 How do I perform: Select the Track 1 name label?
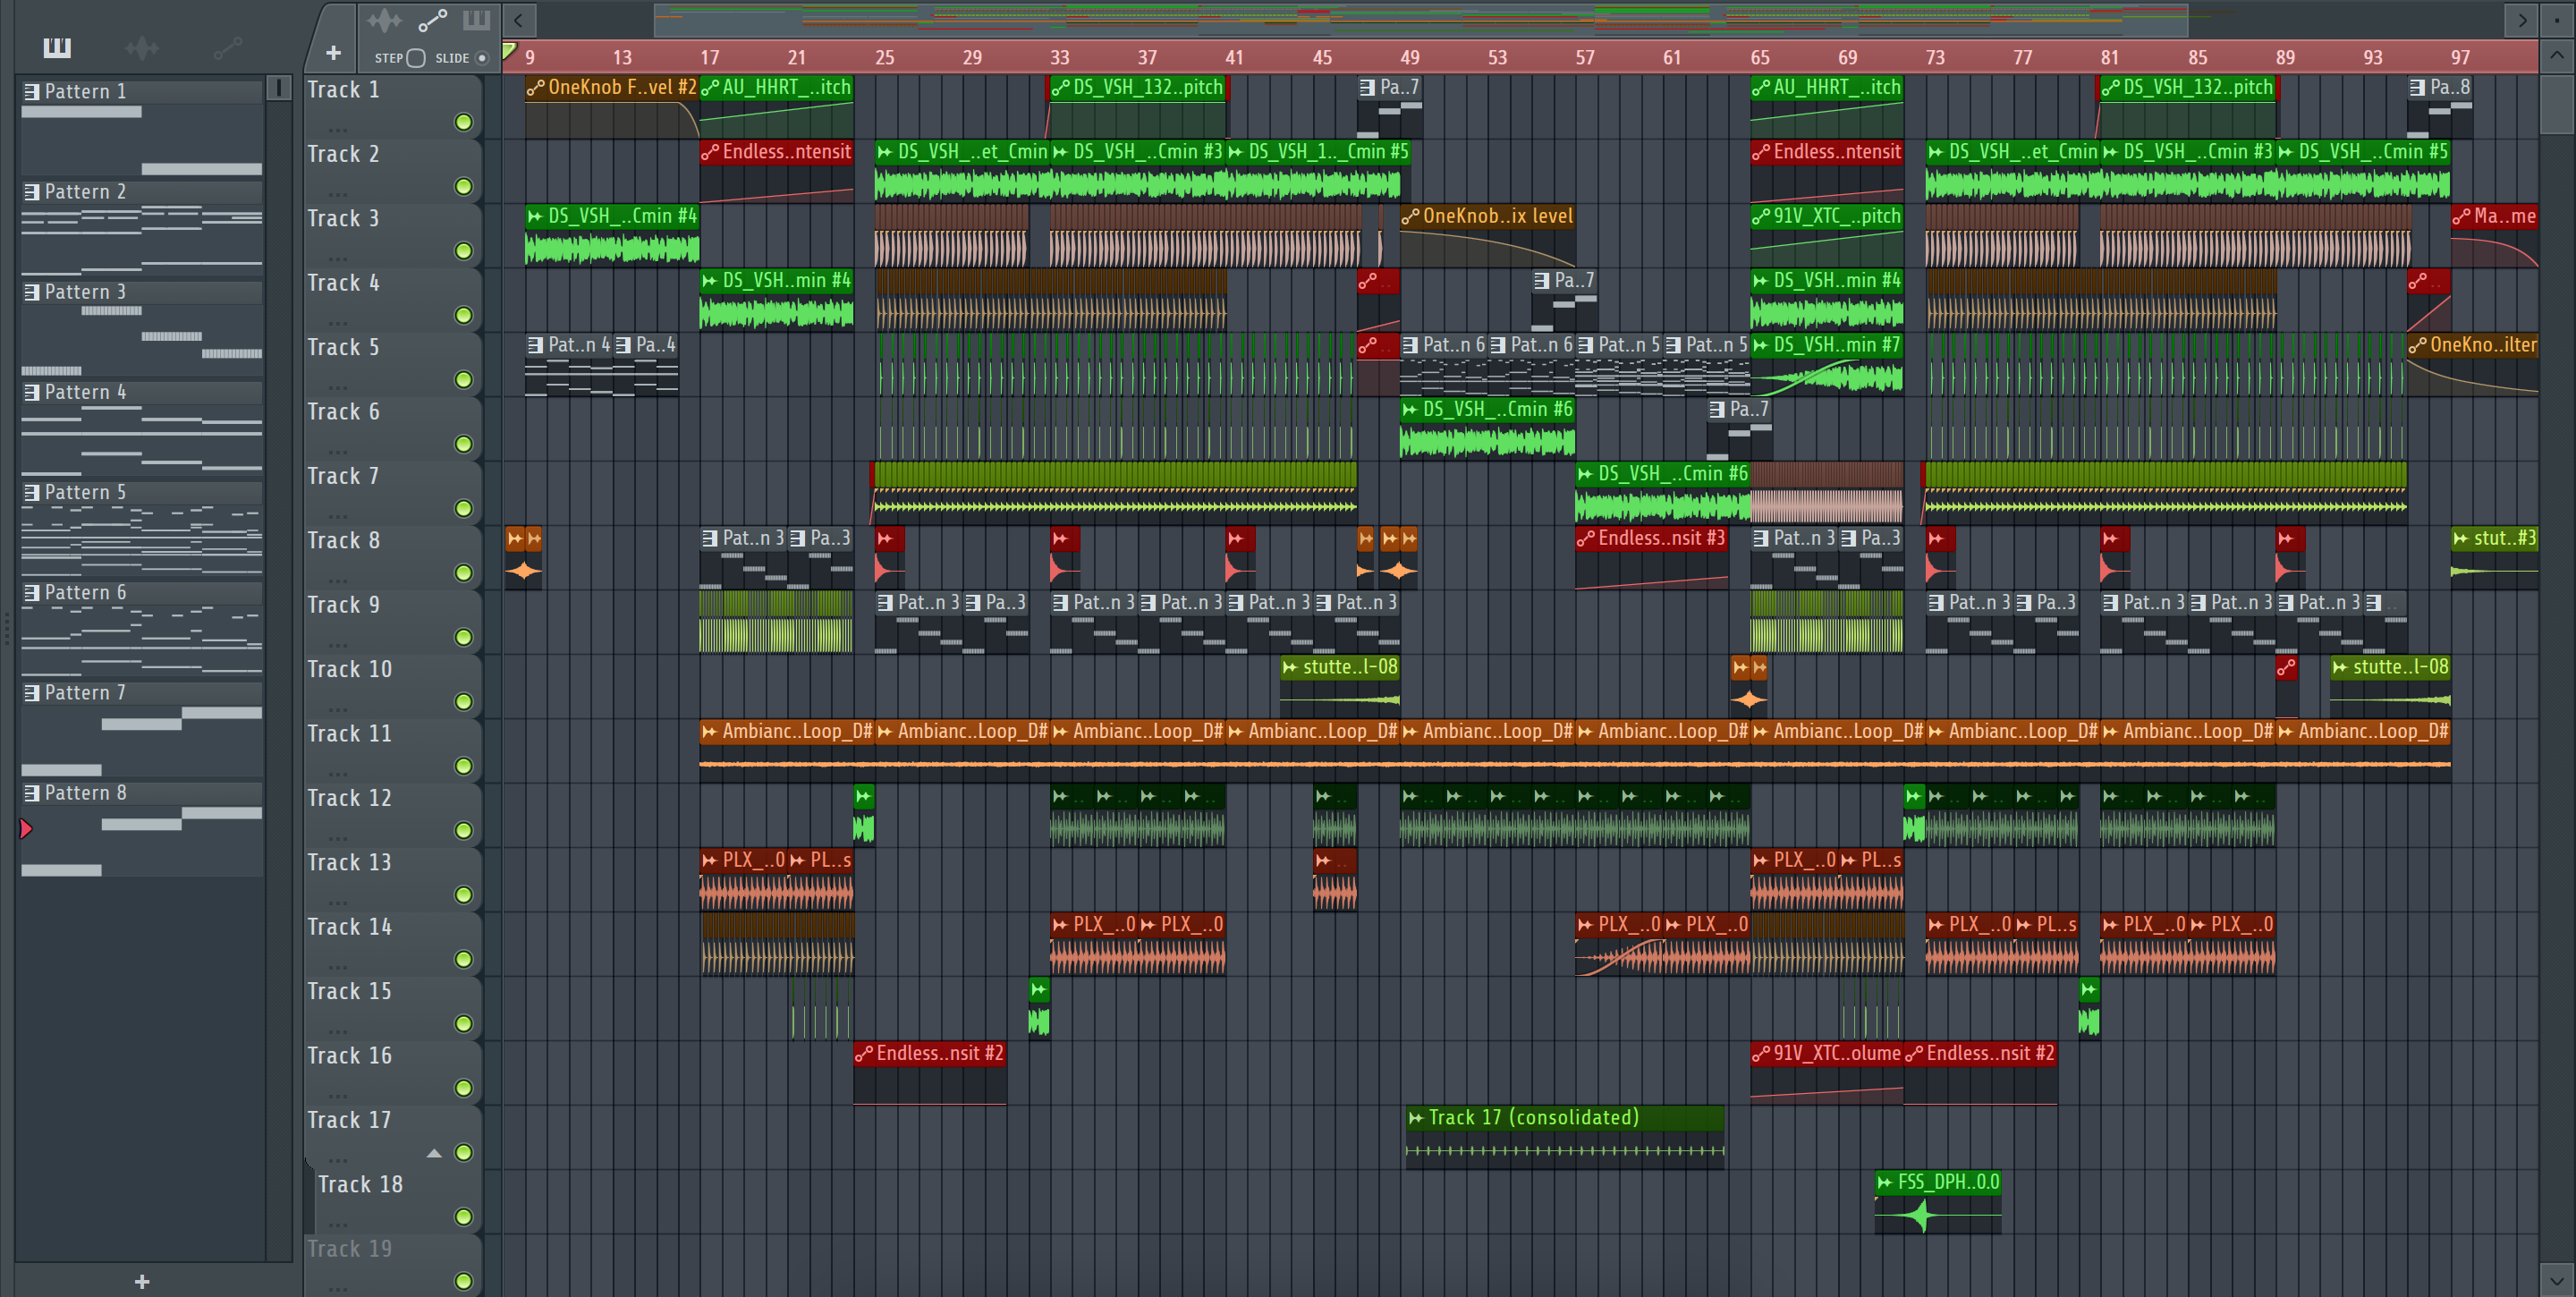(343, 89)
